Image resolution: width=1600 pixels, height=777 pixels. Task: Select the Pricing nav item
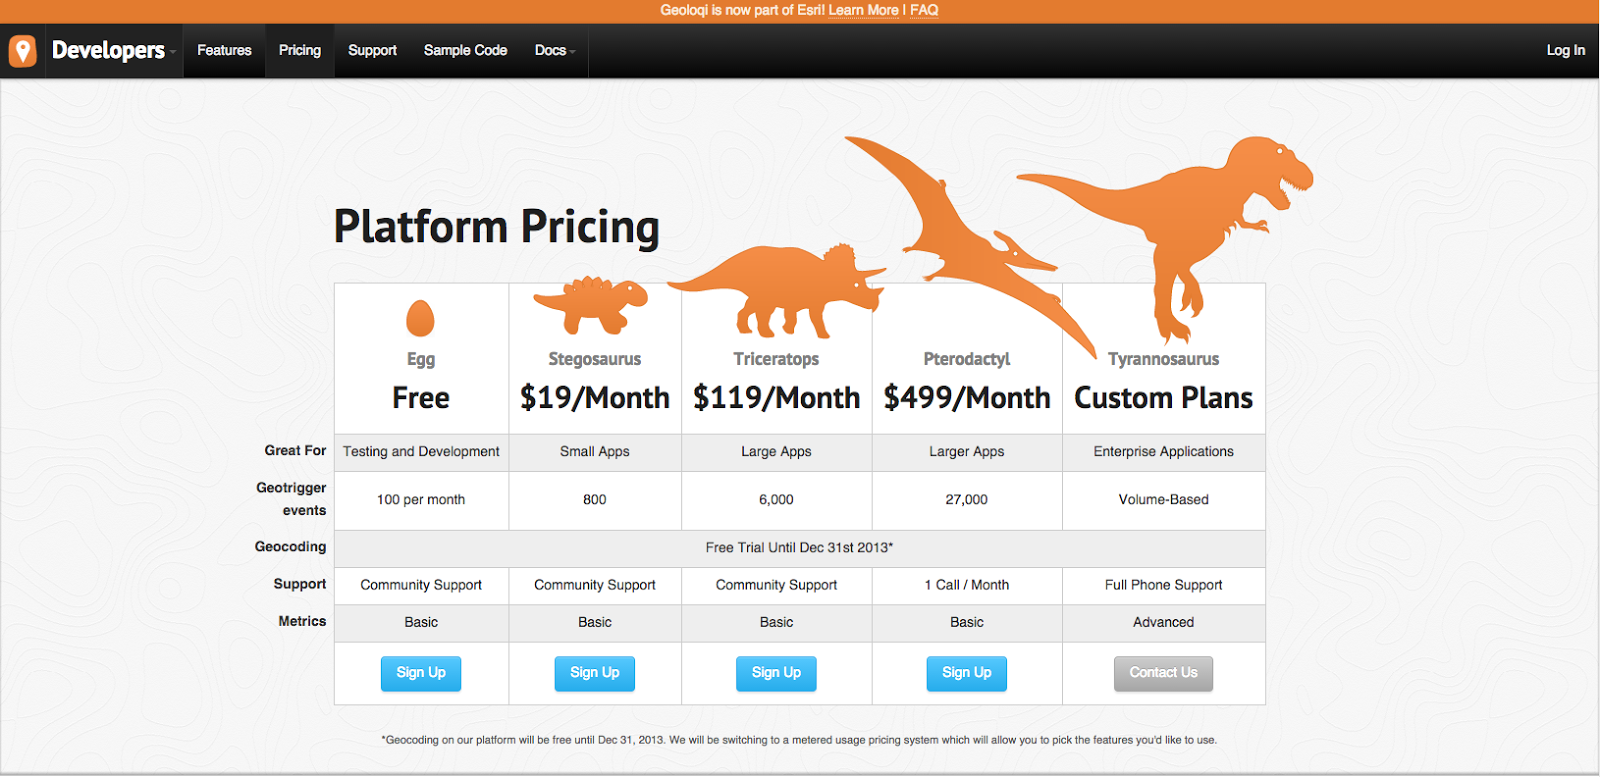pos(300,50)
